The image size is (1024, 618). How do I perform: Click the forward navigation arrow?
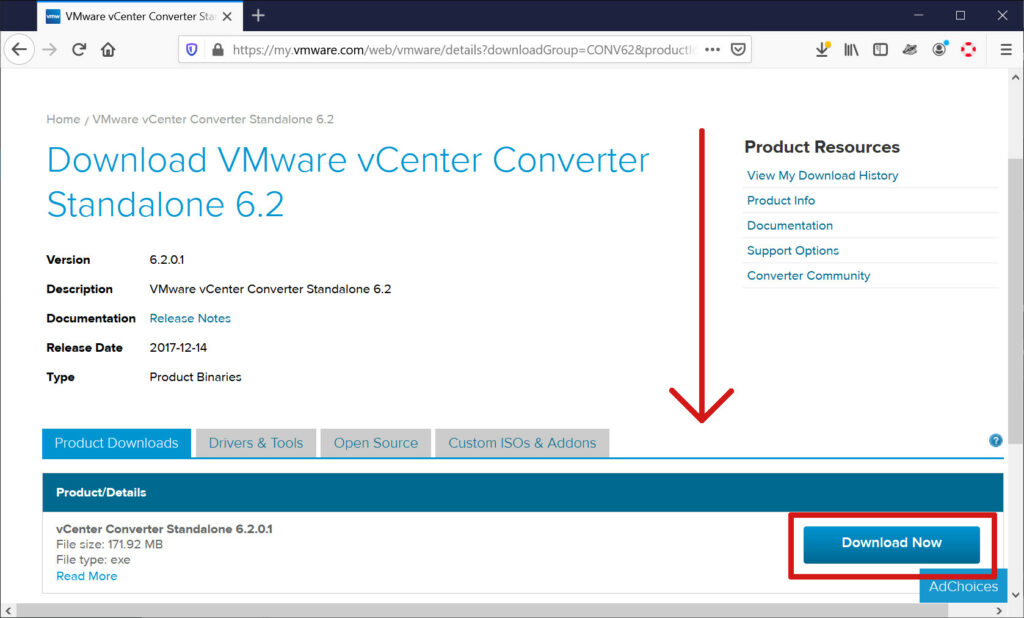pyautogui.click(x=50, y=50)
